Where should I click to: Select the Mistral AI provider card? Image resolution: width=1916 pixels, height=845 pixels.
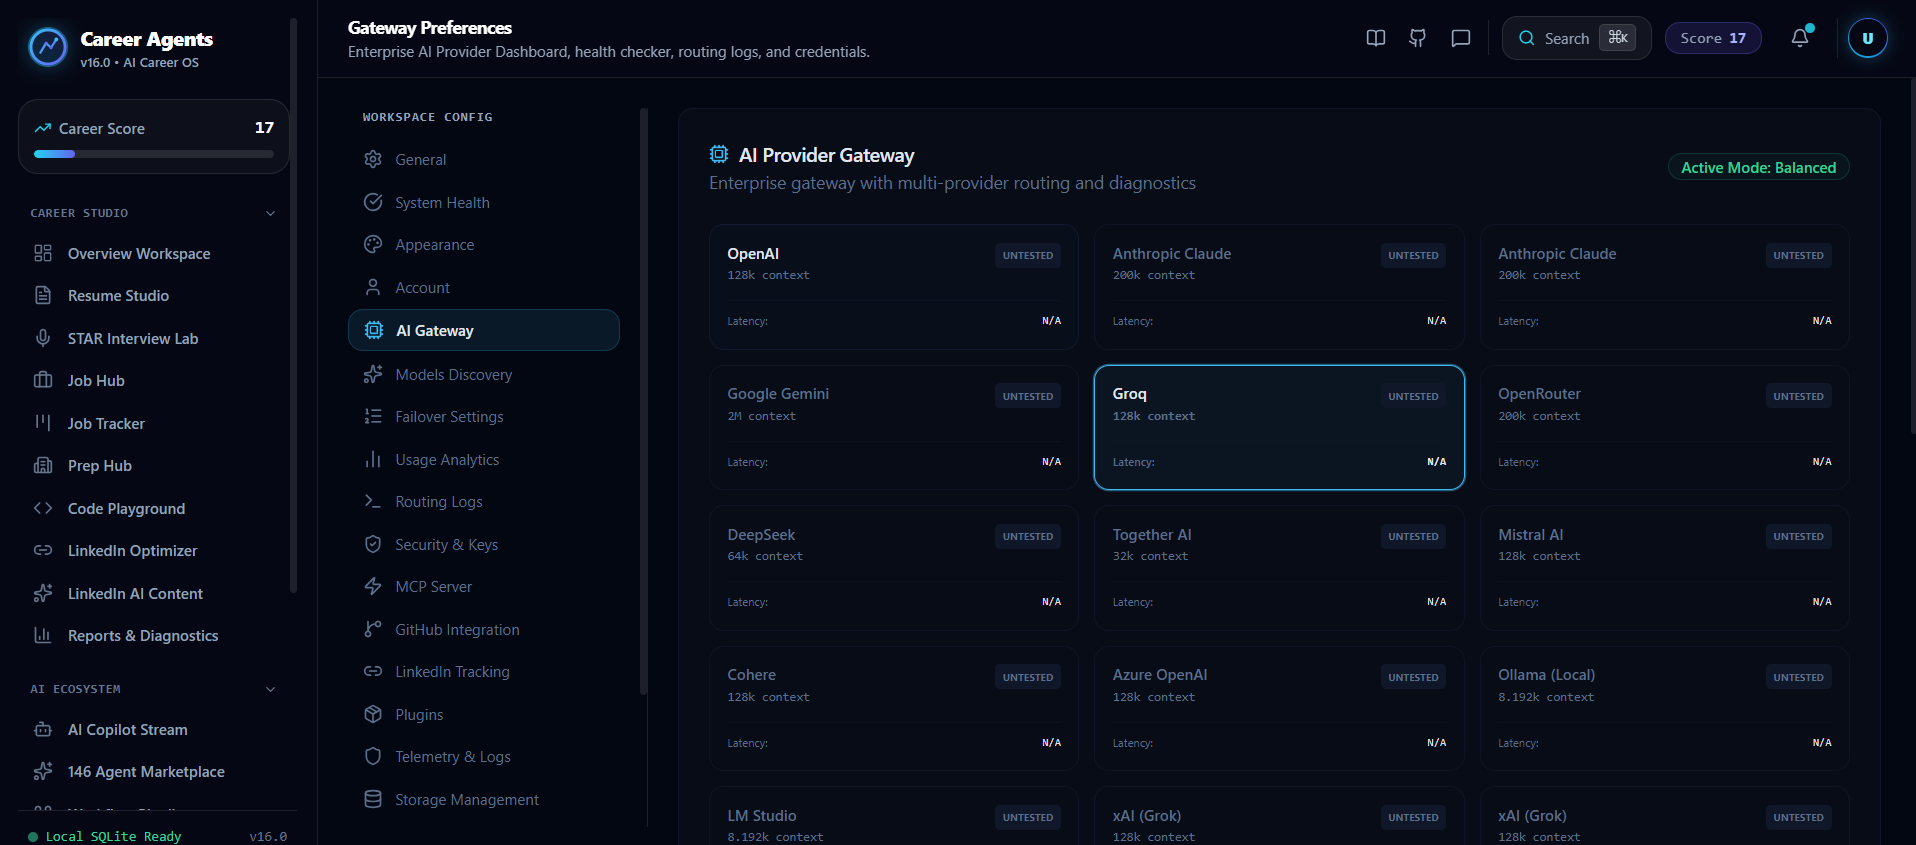(1664, 568)
